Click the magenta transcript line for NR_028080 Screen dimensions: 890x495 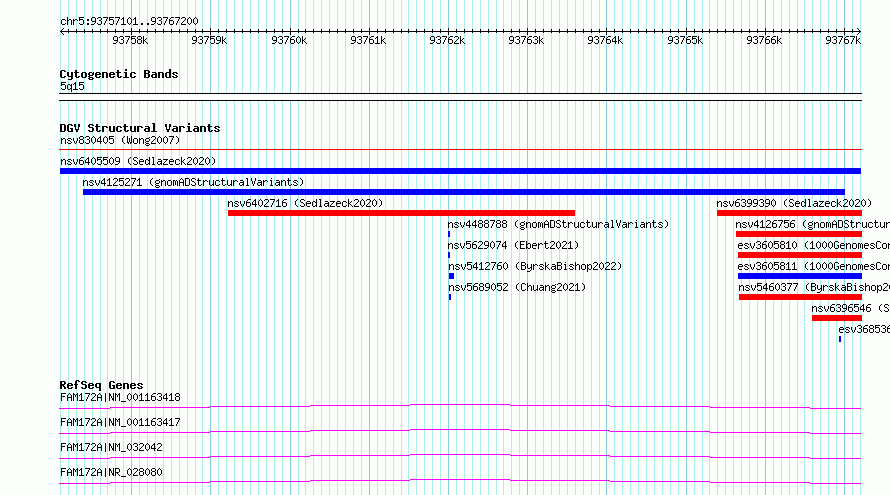(x=460, y=481)
